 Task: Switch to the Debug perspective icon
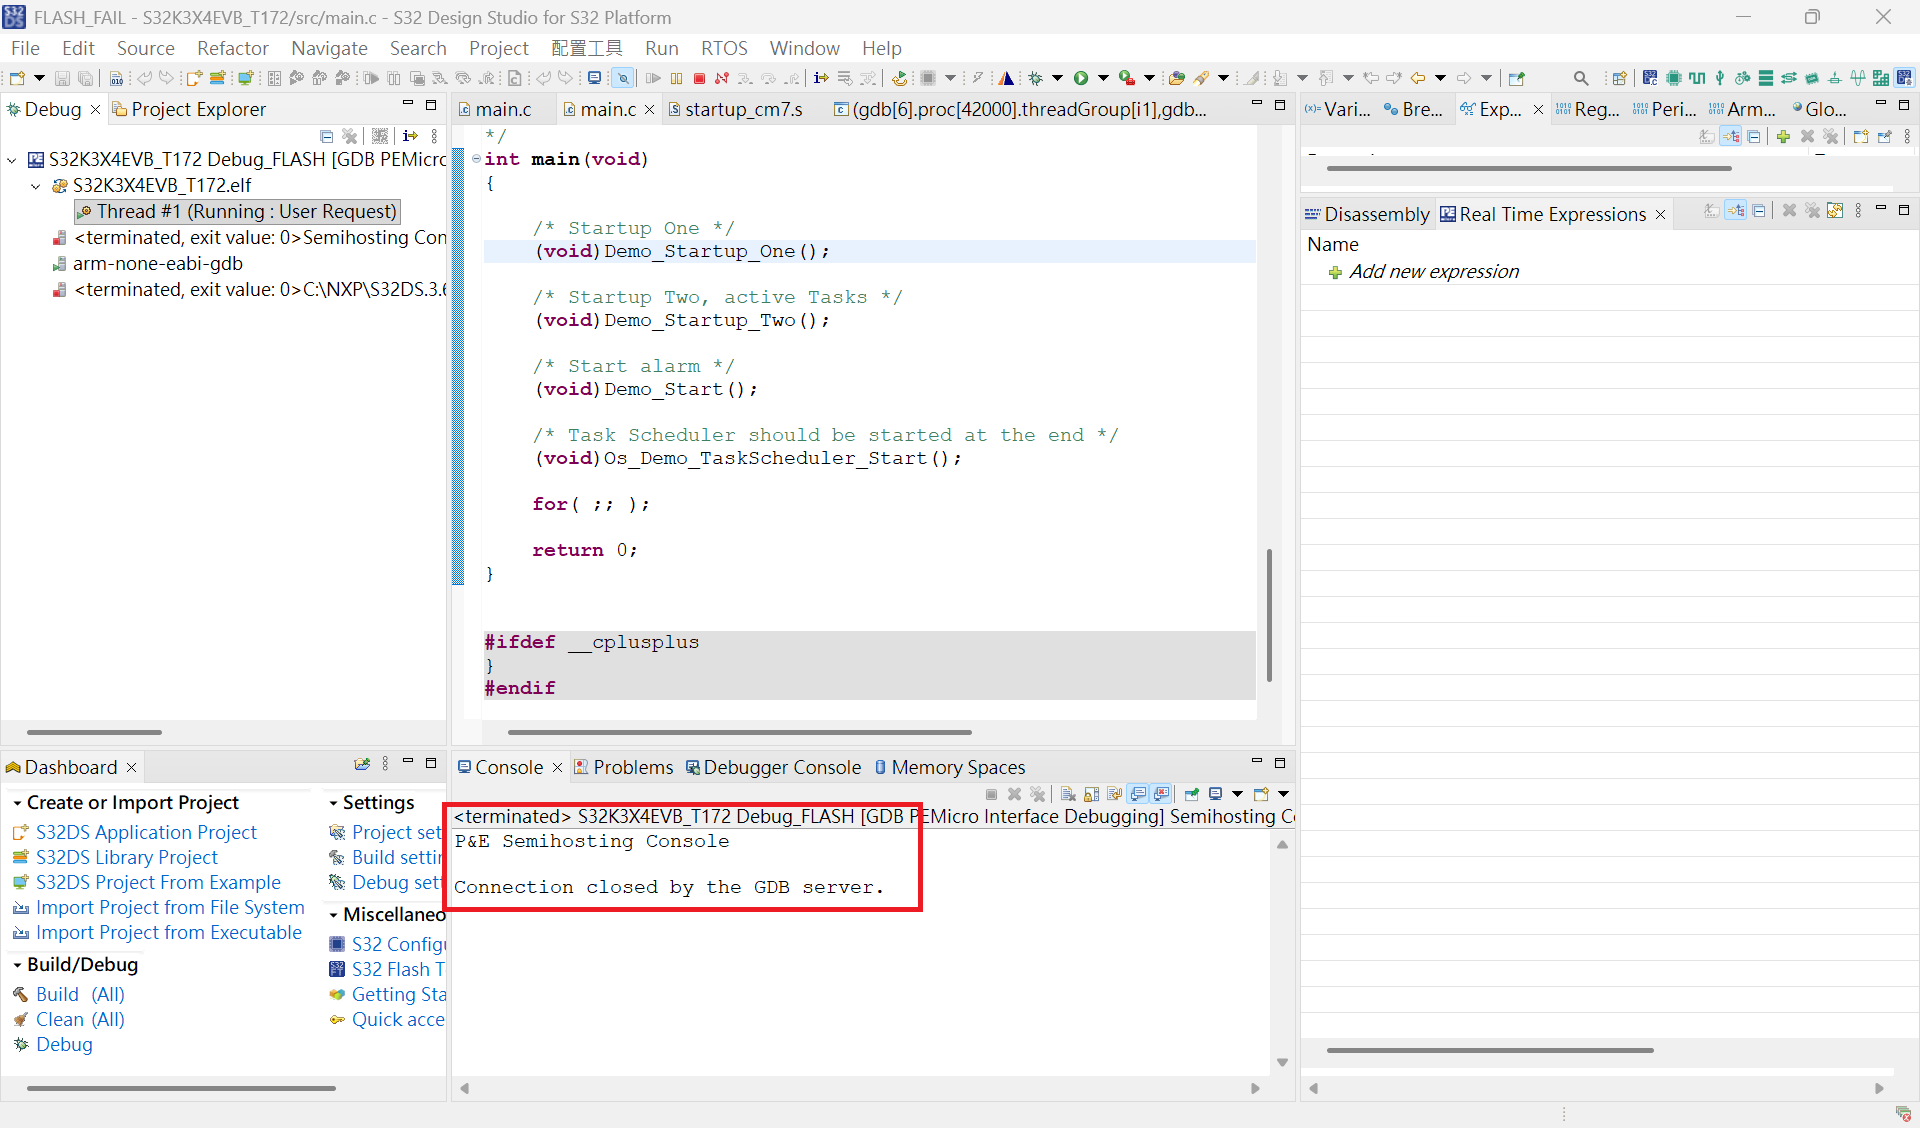coord(1904,78)
